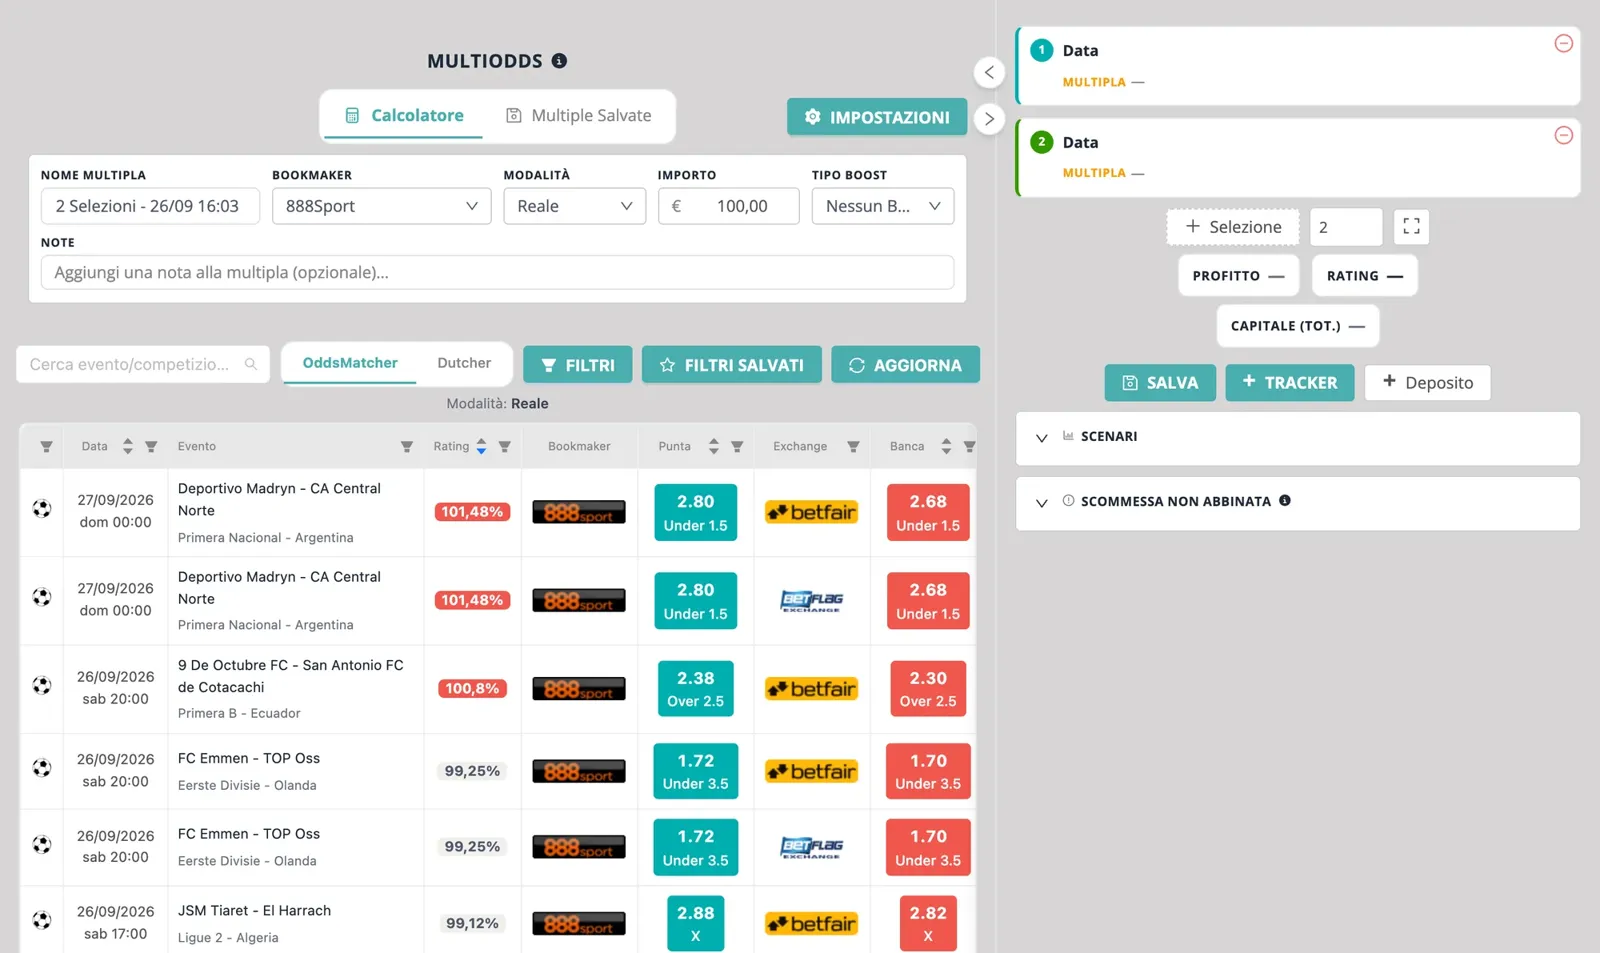Click the soccer ball icon for 9 De Octubre FC row
The width and height of the screenshot is (1600, 953).
(x=42, y=686)
